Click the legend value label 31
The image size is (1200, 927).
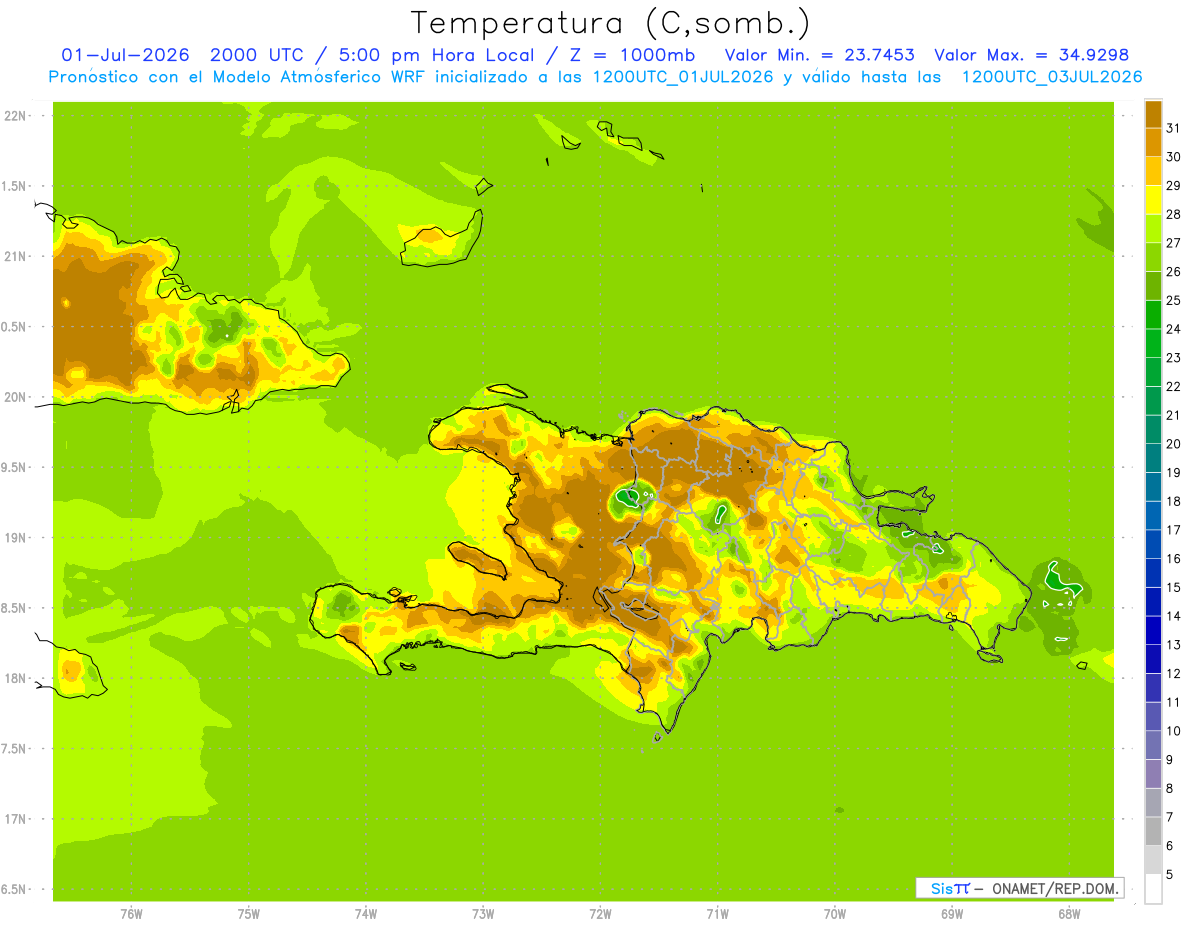(x=1173, y=128)
